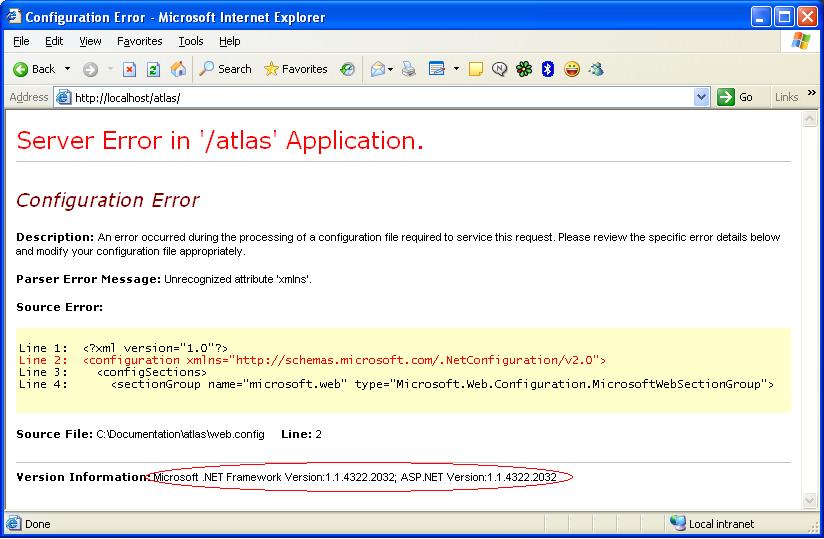
Task: Click the ASP.NET Version:1.1.4322.2032 text
Action: [478, 477]
